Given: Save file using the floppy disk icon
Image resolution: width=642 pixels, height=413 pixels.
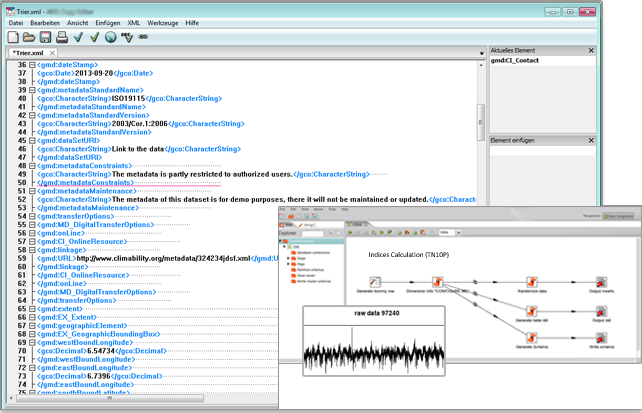Looking at the screenshot, I should pos(45,37).
